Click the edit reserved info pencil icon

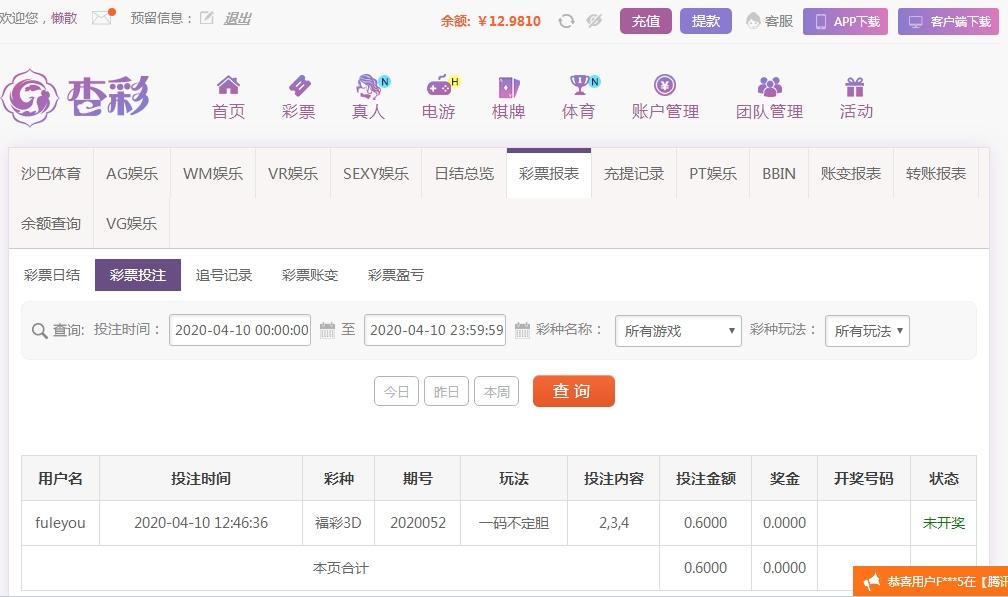pyautogui.click(x=207, y=18)
